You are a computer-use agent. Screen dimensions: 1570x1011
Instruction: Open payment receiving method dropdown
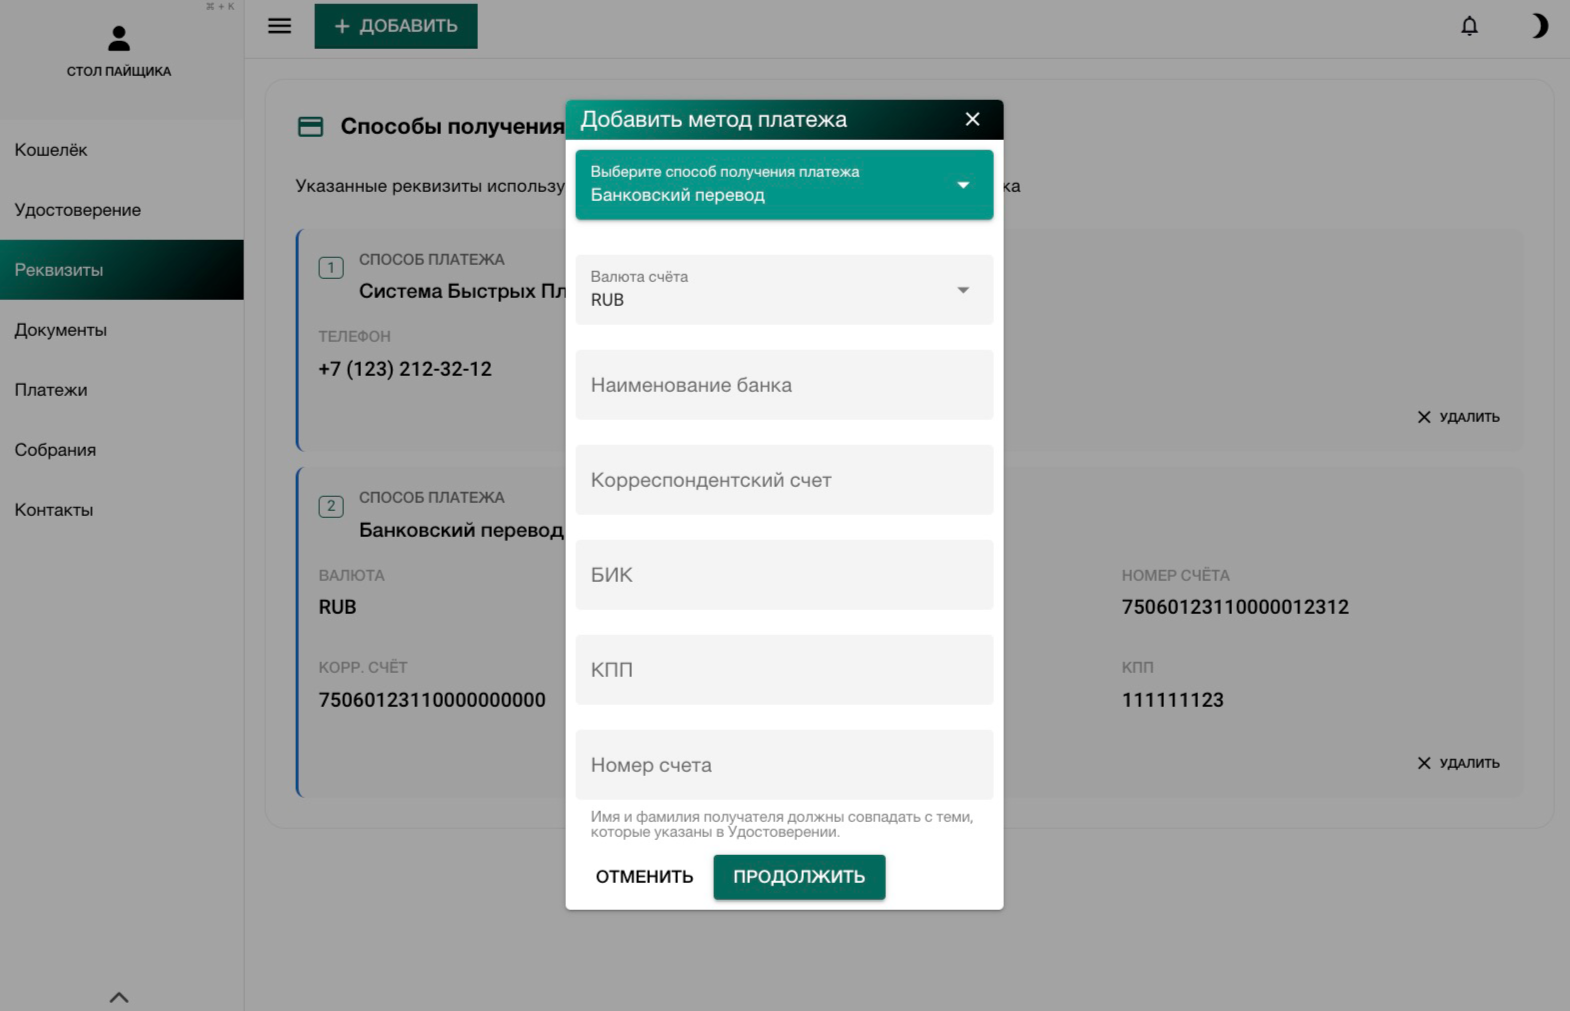(x=783, y=184)
